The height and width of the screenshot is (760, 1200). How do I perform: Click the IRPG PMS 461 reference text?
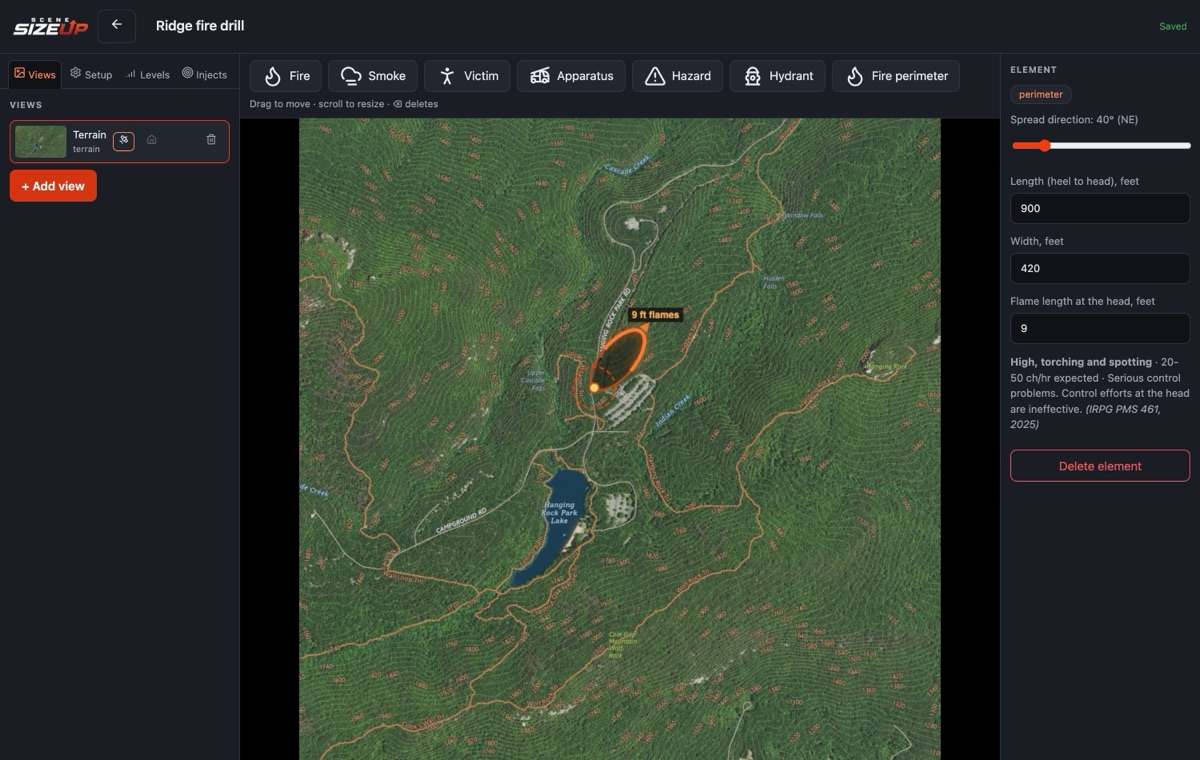[x=1085, y=417]
